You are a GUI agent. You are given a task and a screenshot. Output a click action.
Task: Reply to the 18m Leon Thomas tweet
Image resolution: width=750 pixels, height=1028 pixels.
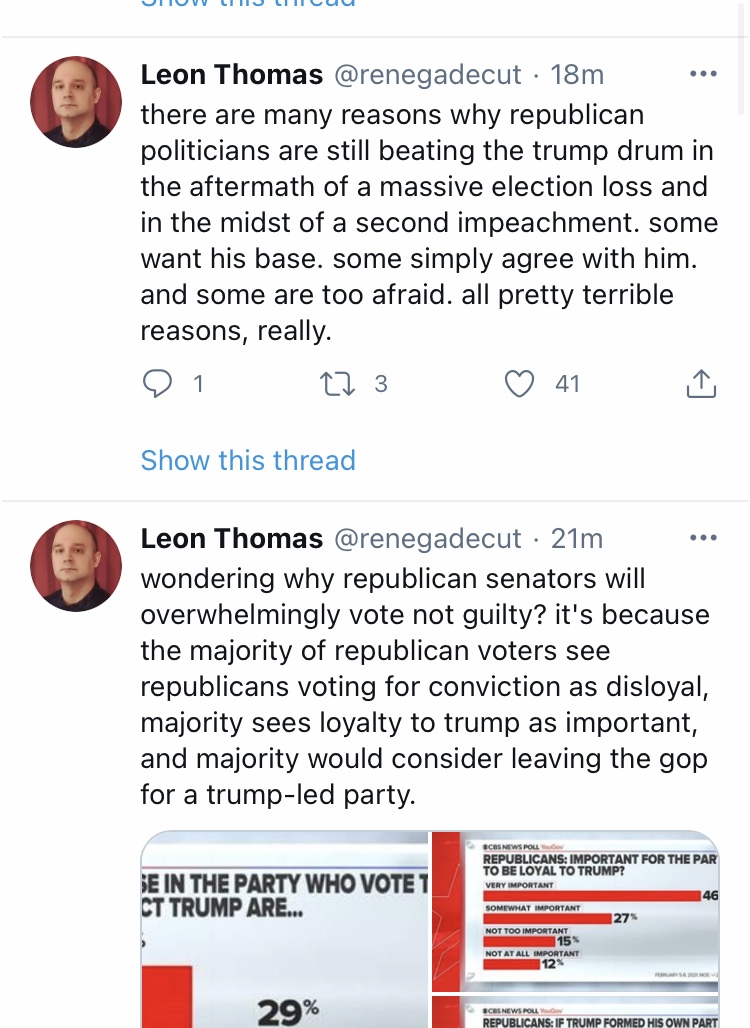[157, 384]
